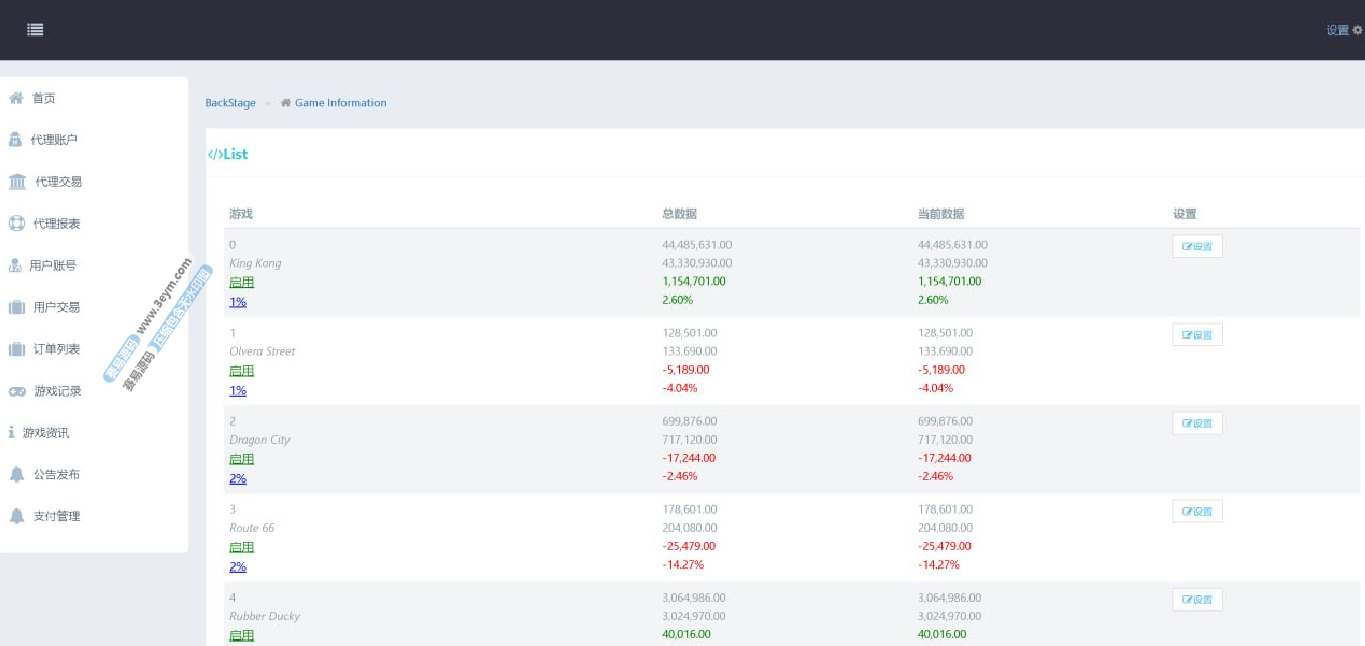Click the 2% rate link under Dragon City
Viewport: 1365px width, 646px height.
(x=238, y=479)
